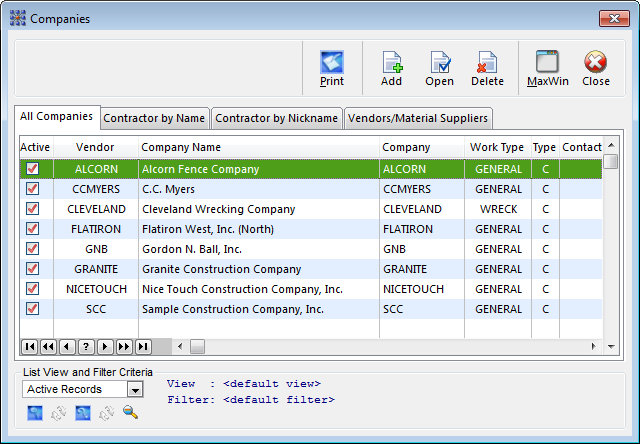The image size is (640, 444).
Task: Toggle Active checkbox for Alcorn Fence Company
Action: (33, 169)
